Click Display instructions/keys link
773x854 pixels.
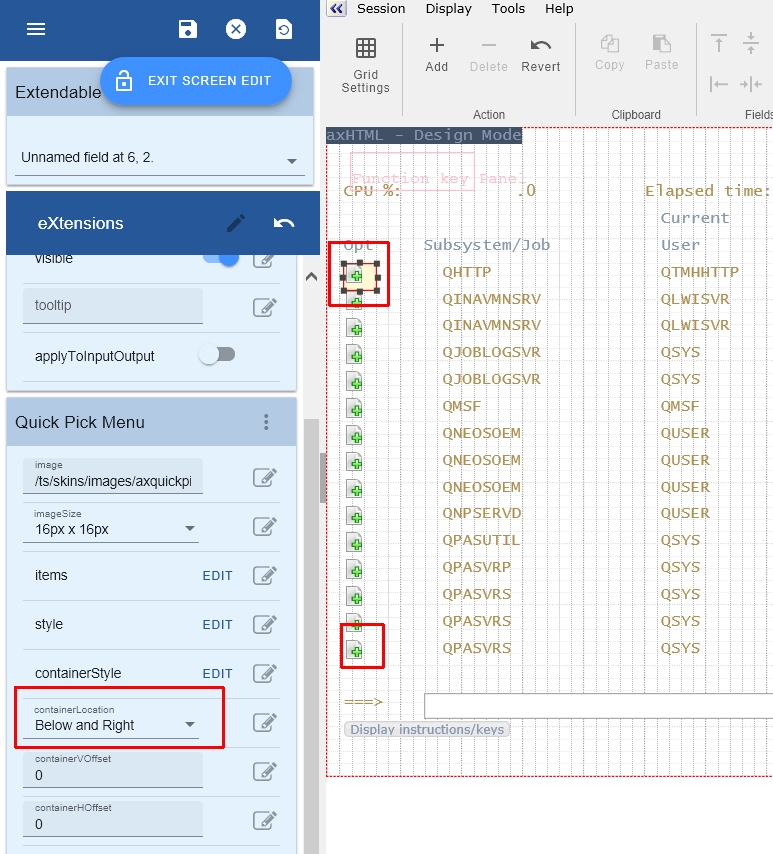coord(427,729)
